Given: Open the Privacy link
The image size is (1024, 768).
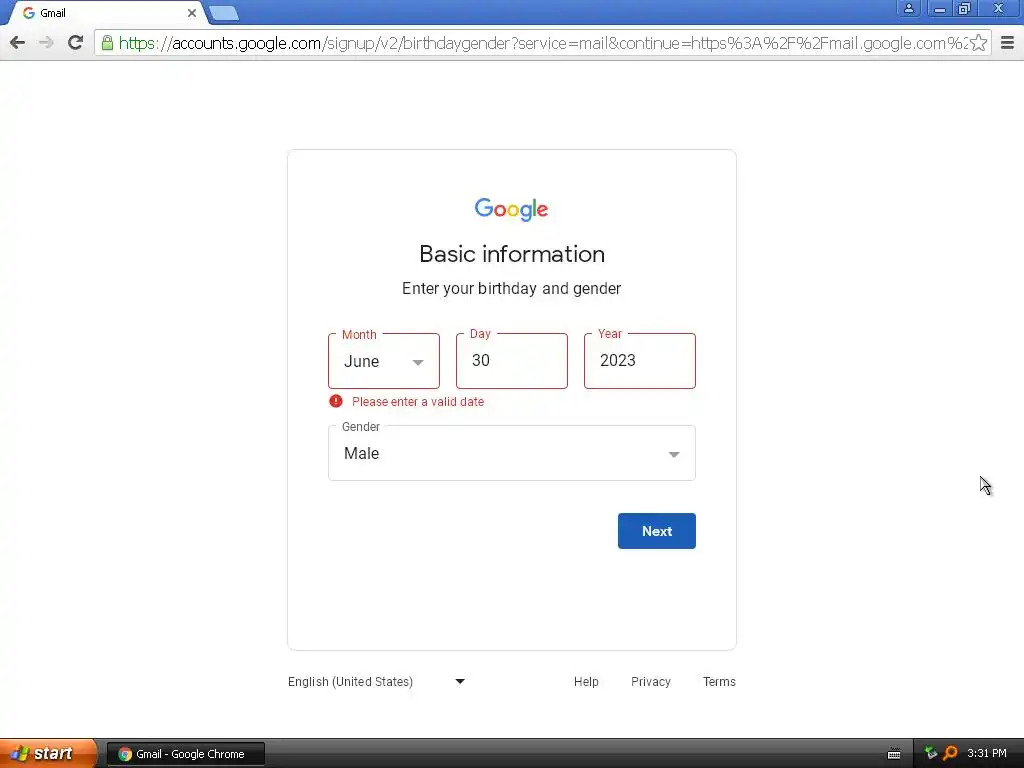Looking at the screenshot, I should 650,682.
